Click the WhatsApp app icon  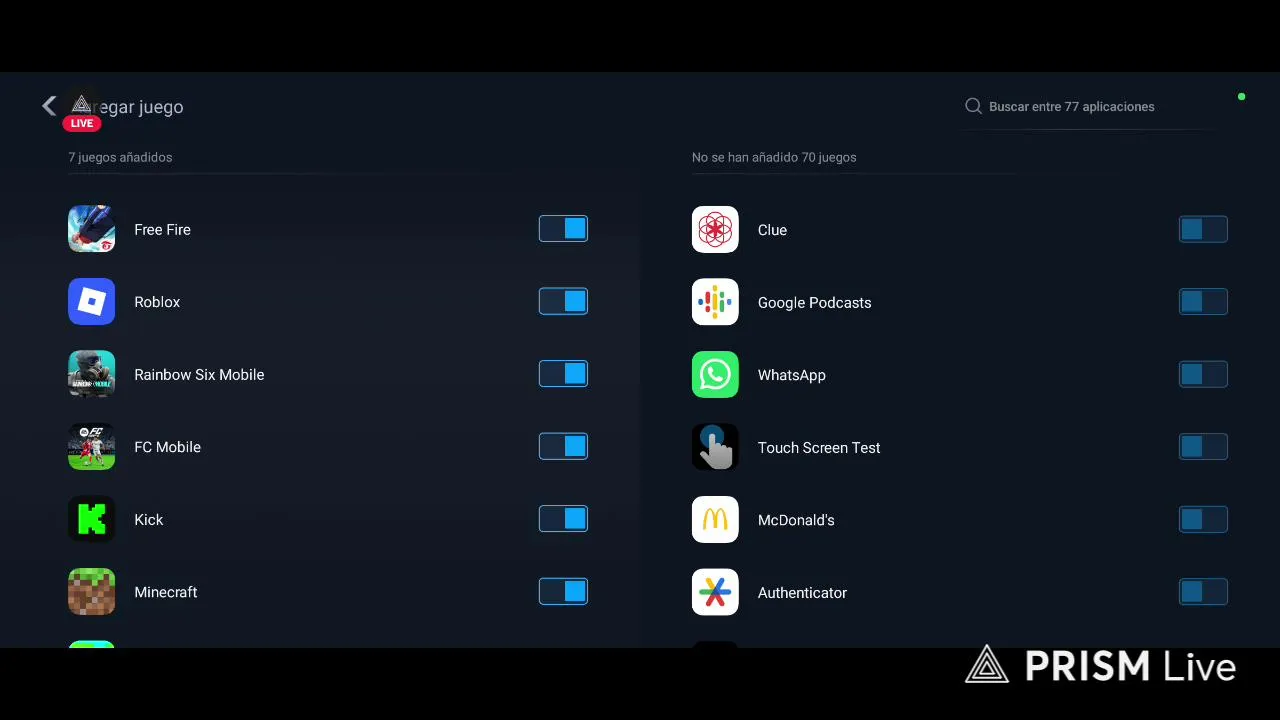click(715, 374)
